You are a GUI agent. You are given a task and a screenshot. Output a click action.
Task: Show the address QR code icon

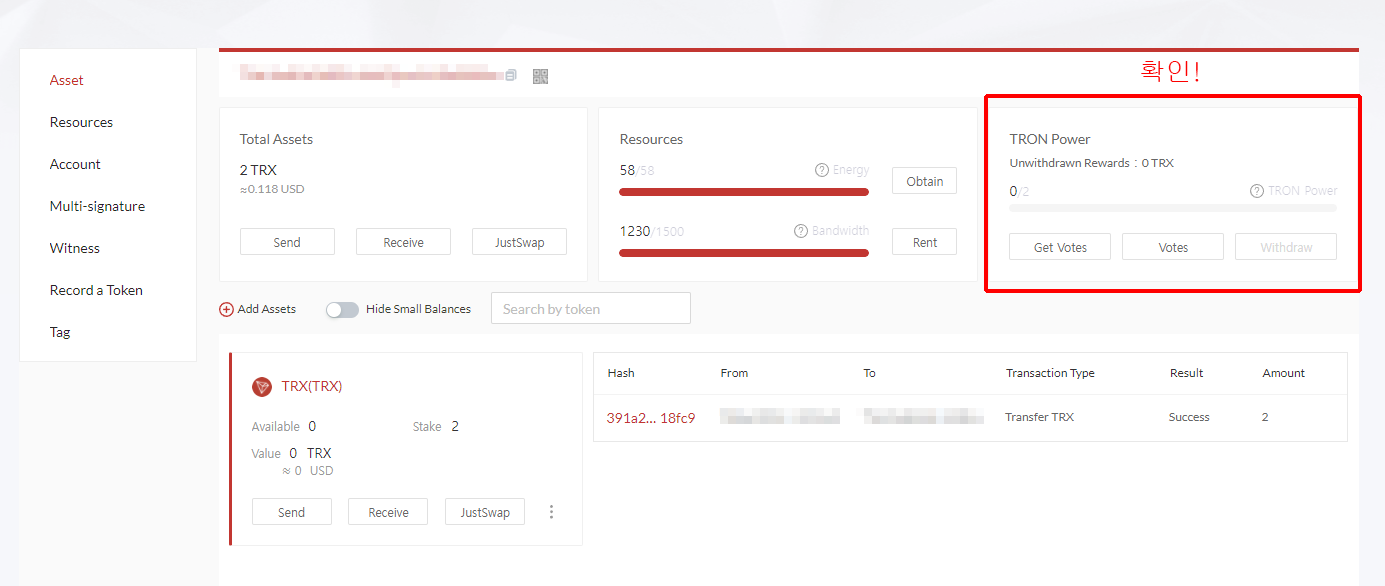pyautogui.click(x=541, y=76)
